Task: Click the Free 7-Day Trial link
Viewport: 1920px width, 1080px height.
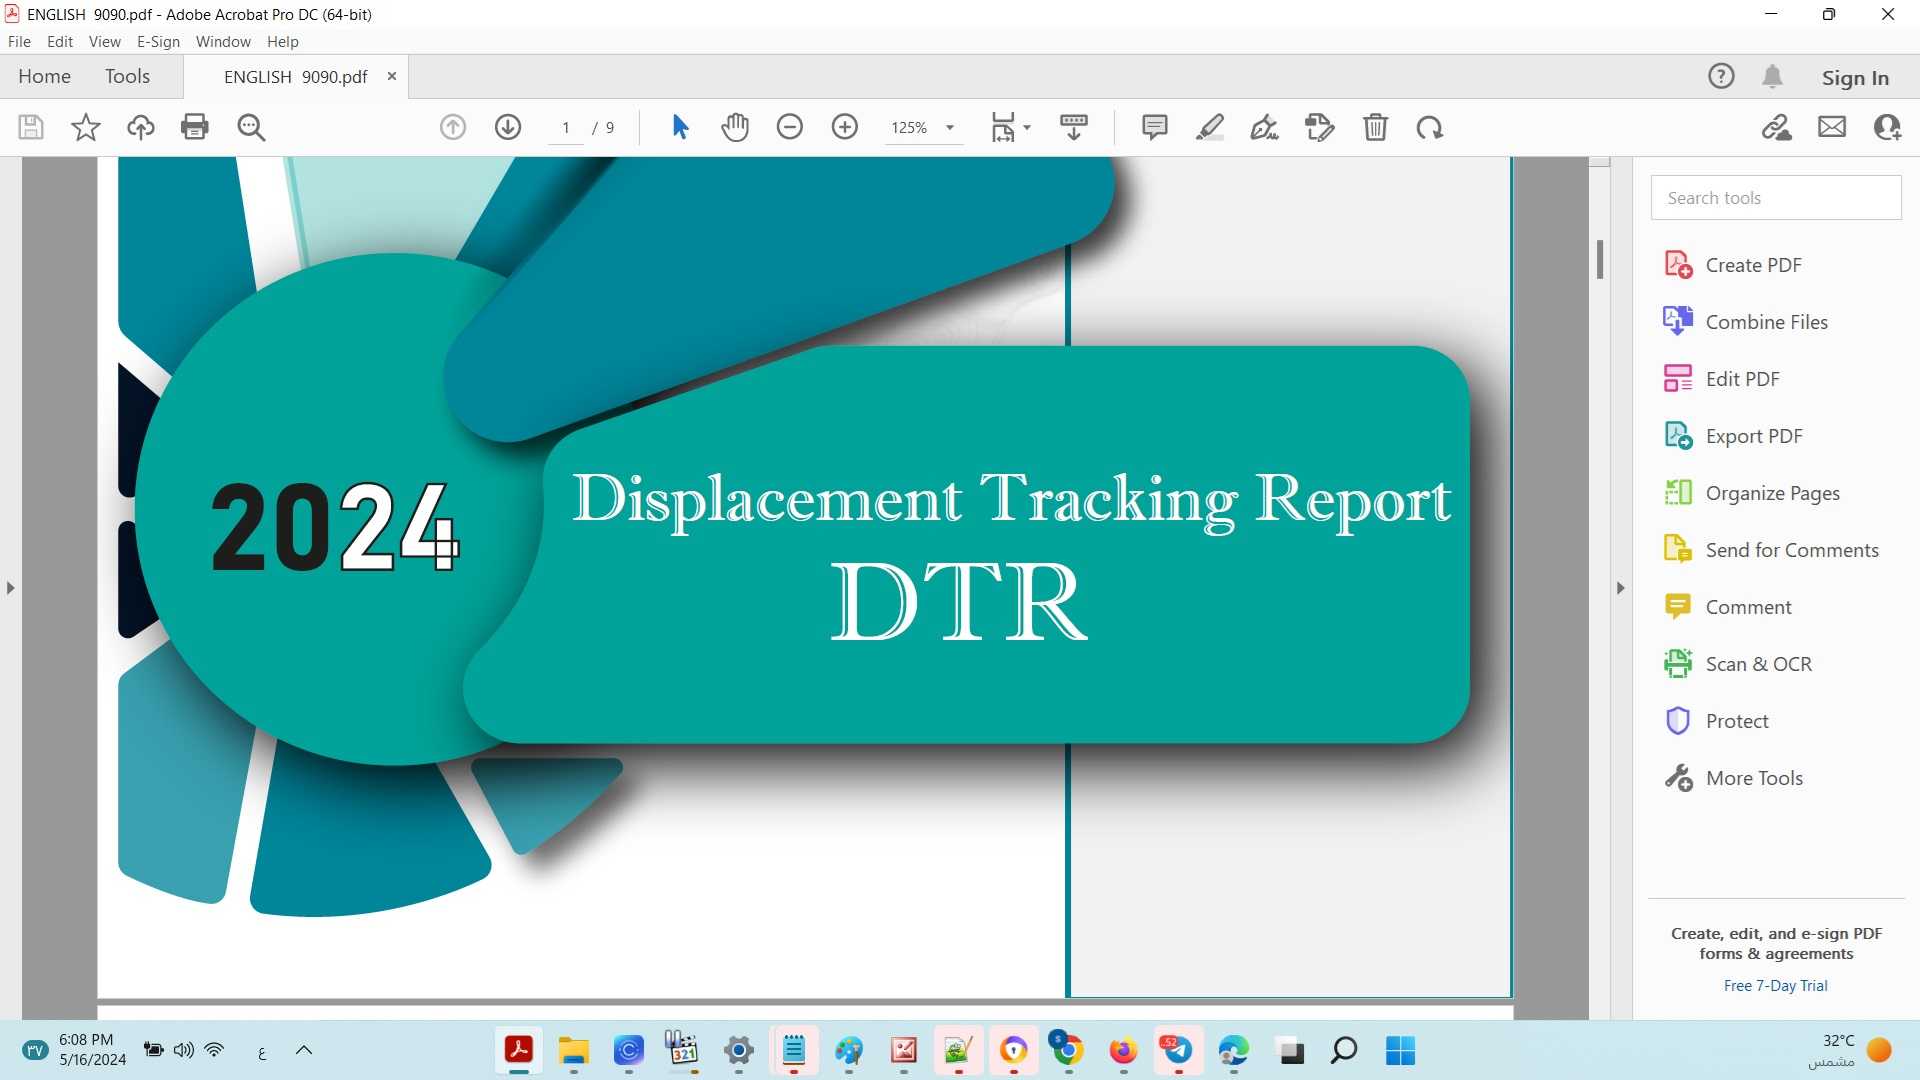Action: click(1774, 985)
